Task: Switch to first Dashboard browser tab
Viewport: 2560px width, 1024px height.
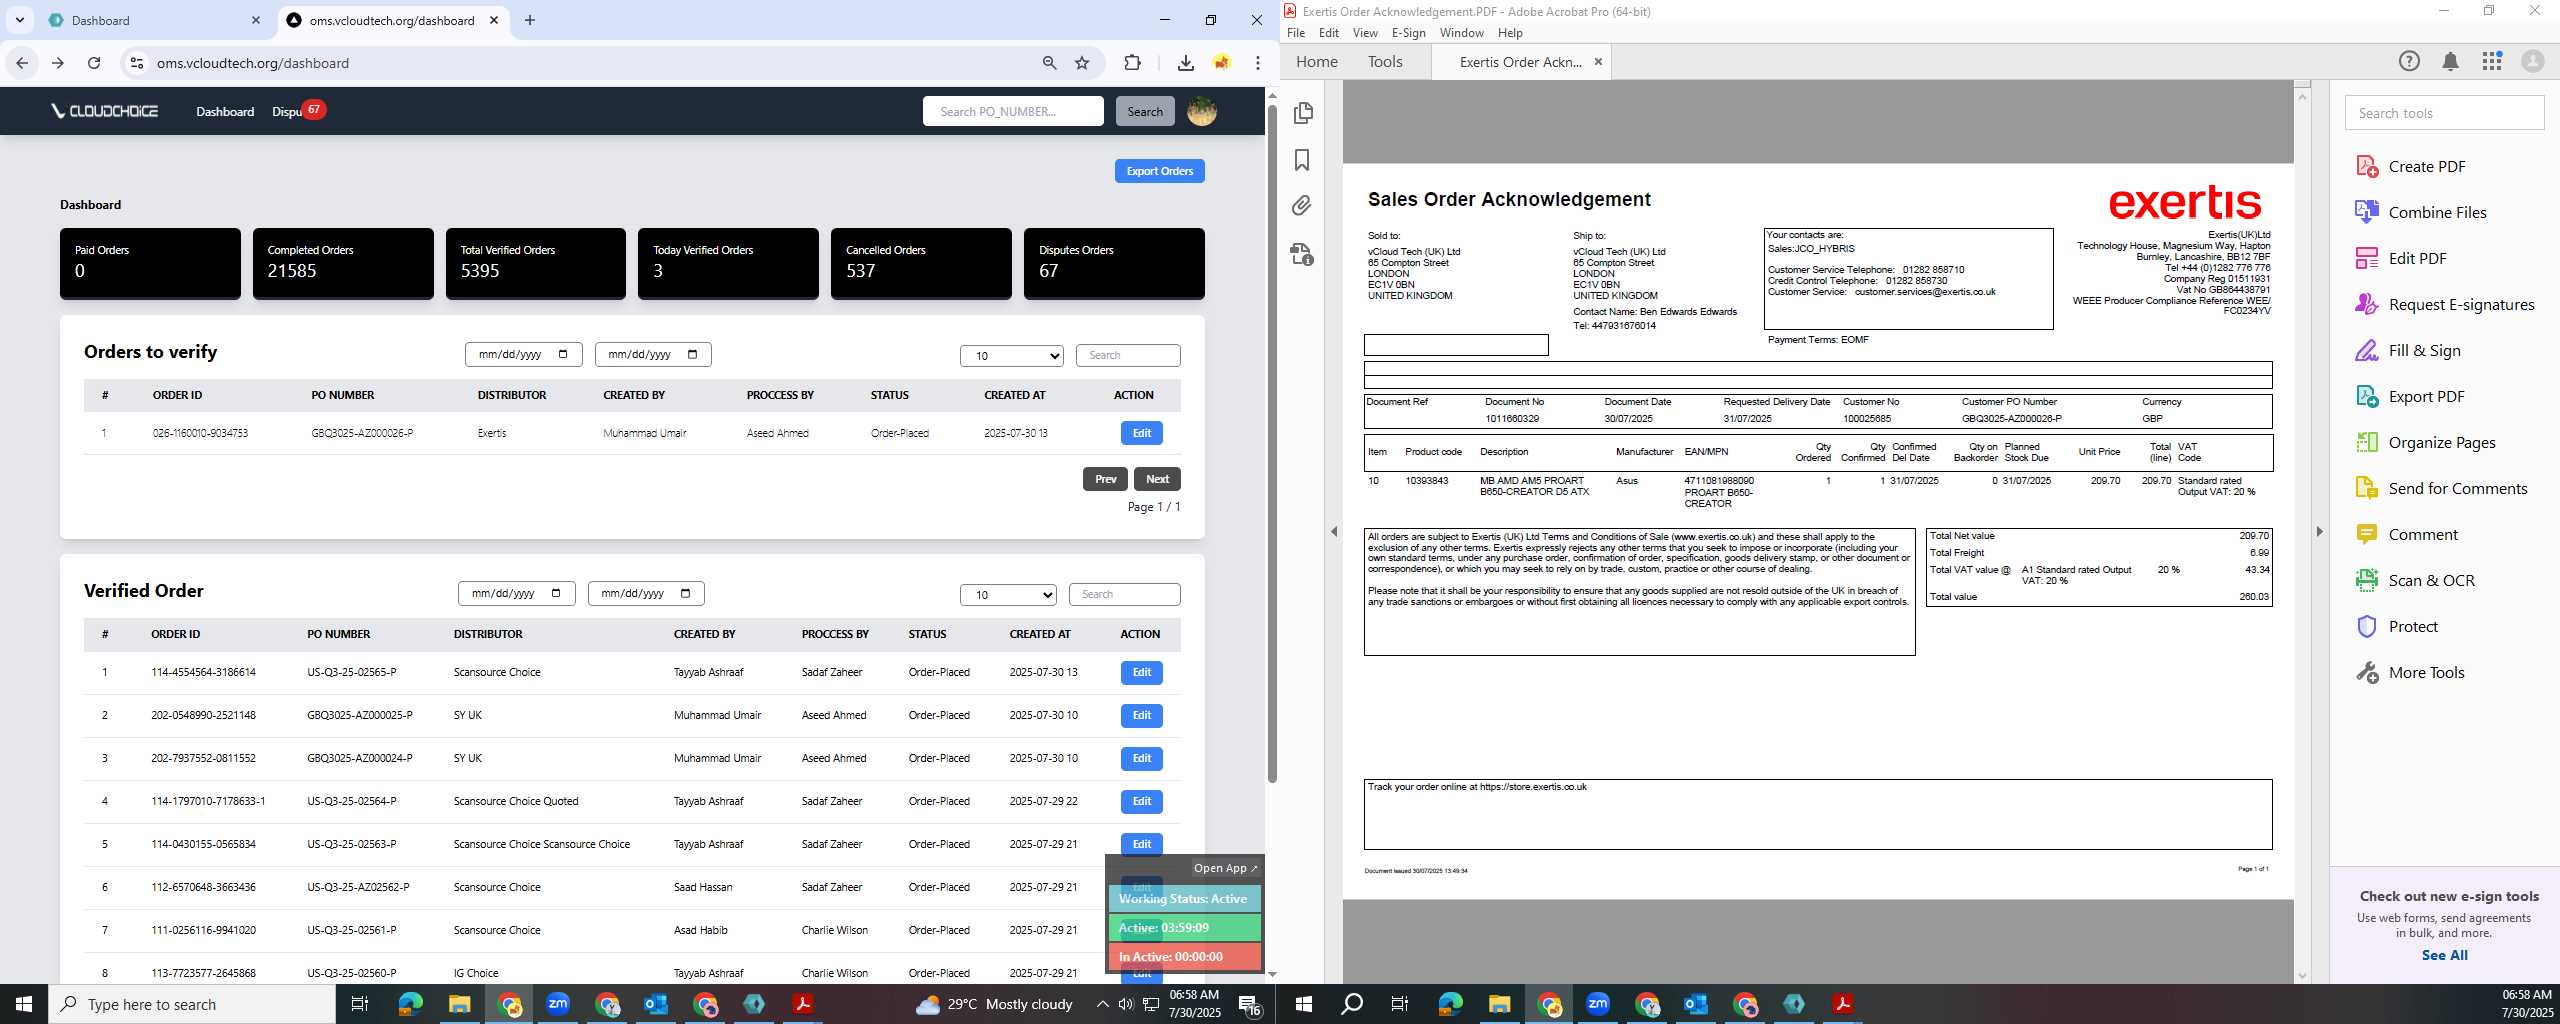Action: (x=154, y=20)
